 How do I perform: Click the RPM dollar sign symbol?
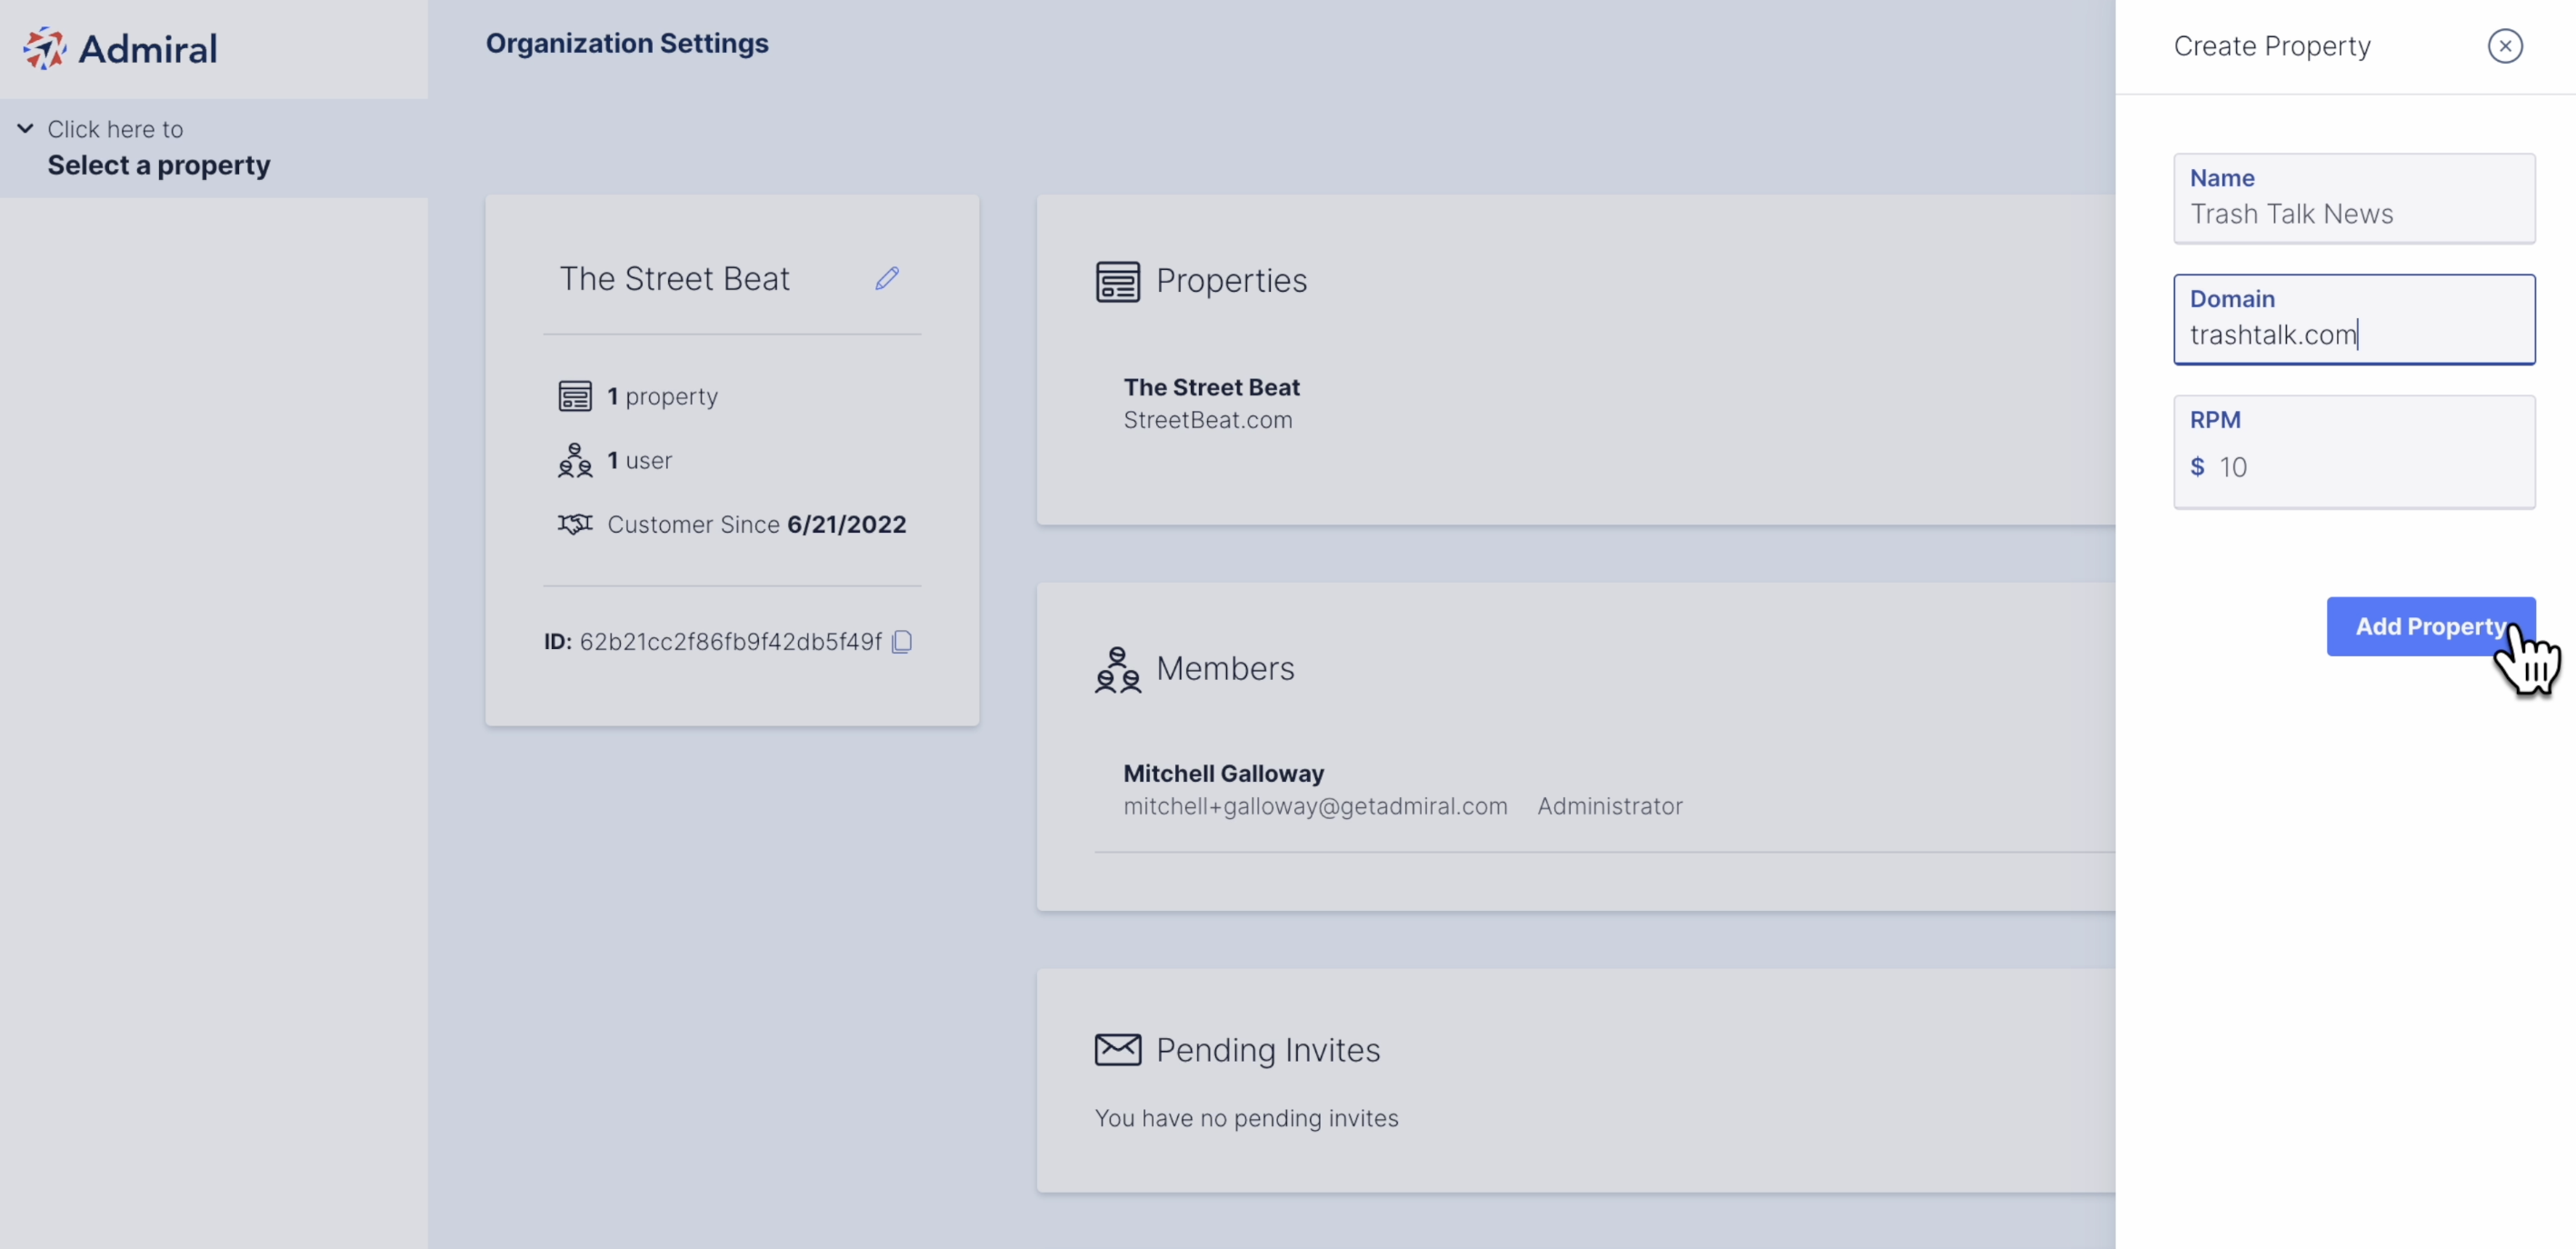click(2197, 467)
